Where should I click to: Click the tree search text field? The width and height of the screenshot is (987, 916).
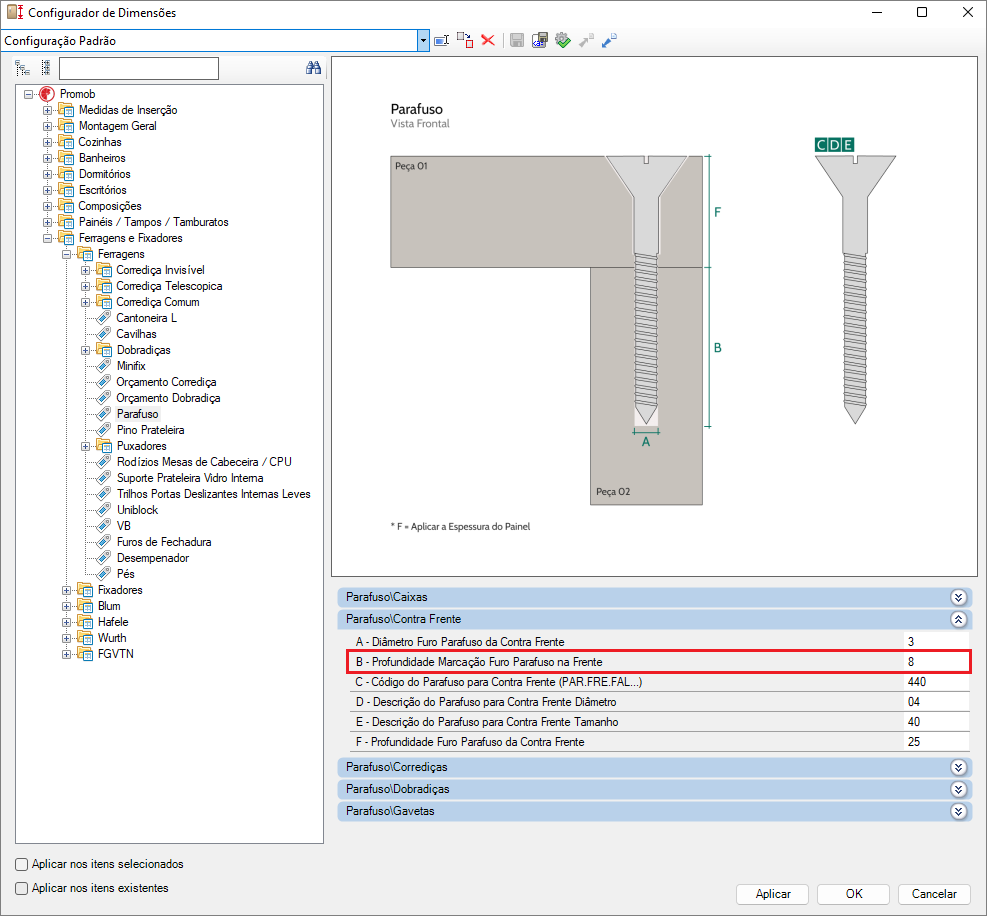(138, 68)
